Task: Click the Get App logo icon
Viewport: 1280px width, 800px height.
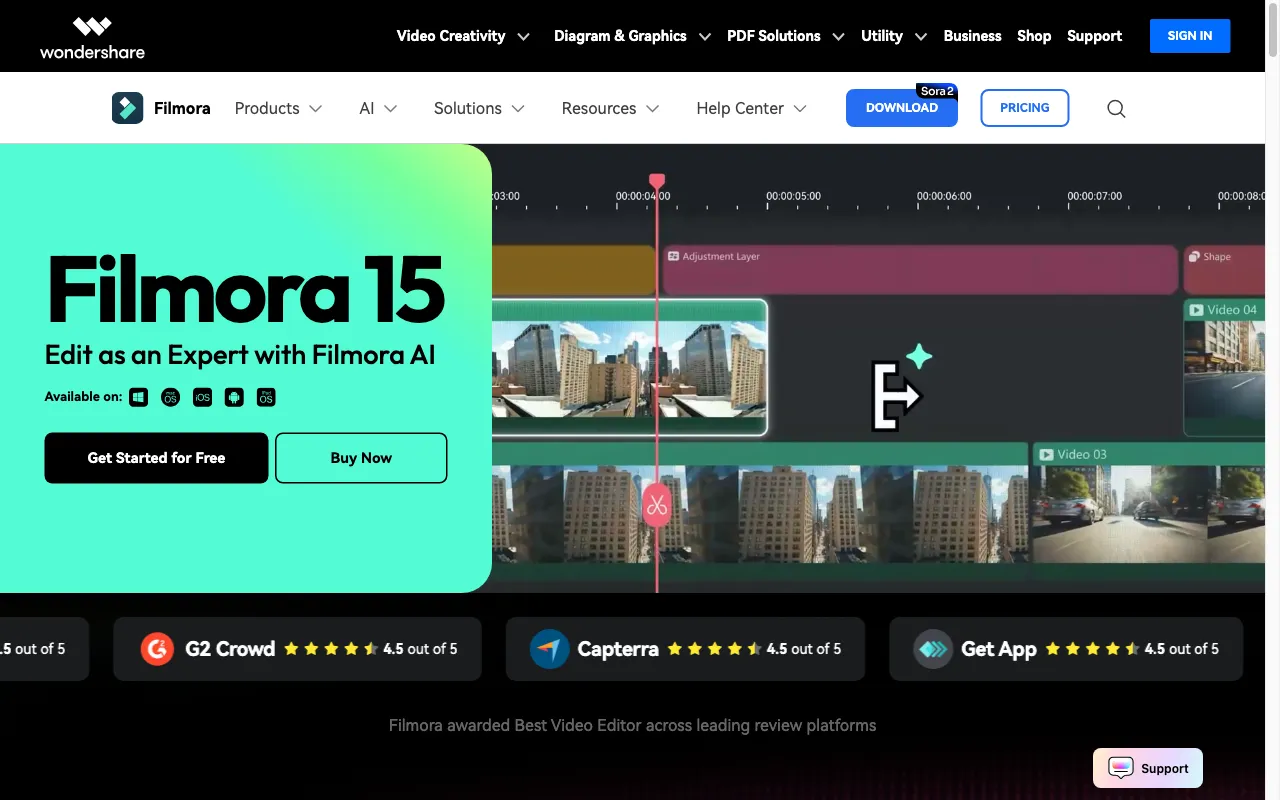Action: pos(933,649)
